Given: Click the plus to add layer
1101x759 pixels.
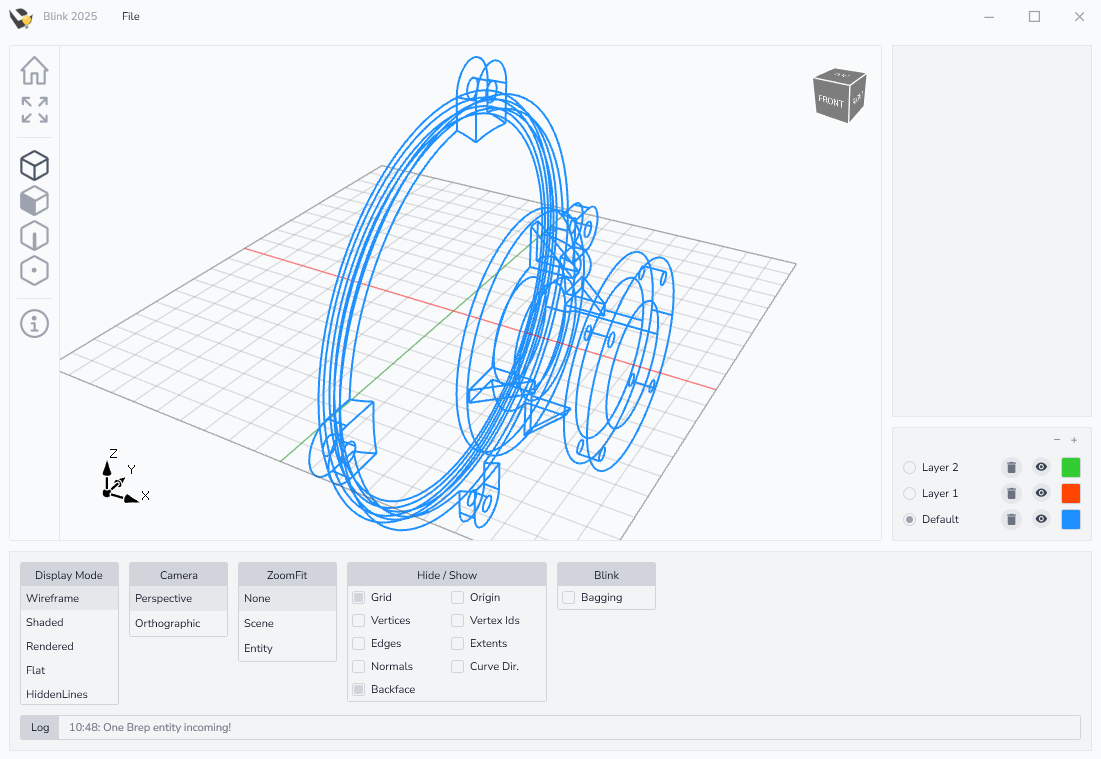Looking at the screenshot, I should point(1074,440).
